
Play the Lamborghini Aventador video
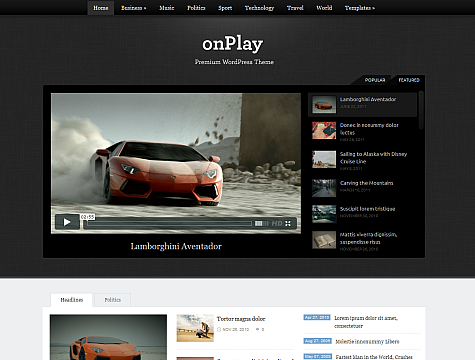point(67,222)
